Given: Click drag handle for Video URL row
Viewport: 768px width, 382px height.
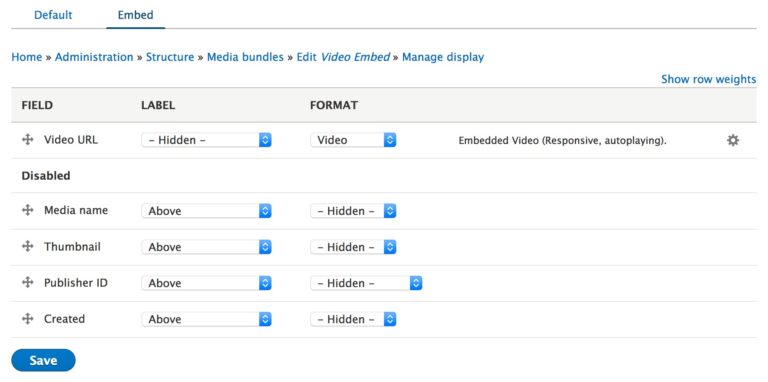Looking at the screenshot, I should tap(28, 140).
